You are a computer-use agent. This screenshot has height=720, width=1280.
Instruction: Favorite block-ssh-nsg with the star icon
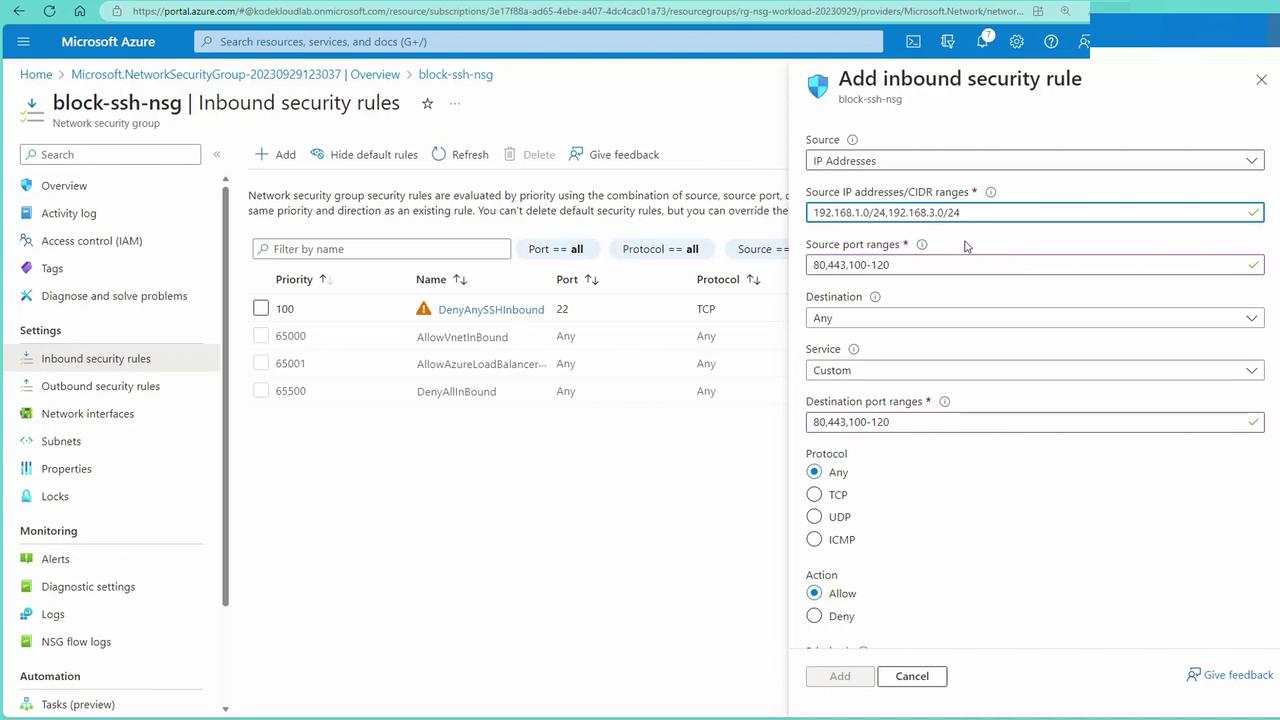click(x=427, y=104)
